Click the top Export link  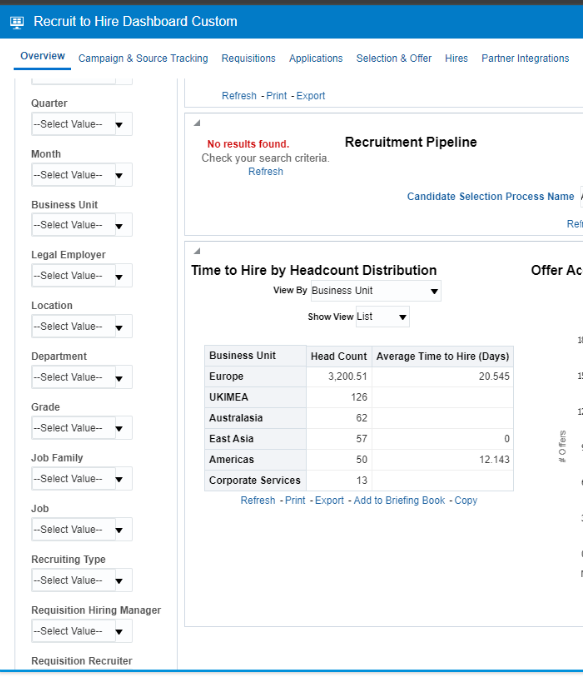click(311, 96)
